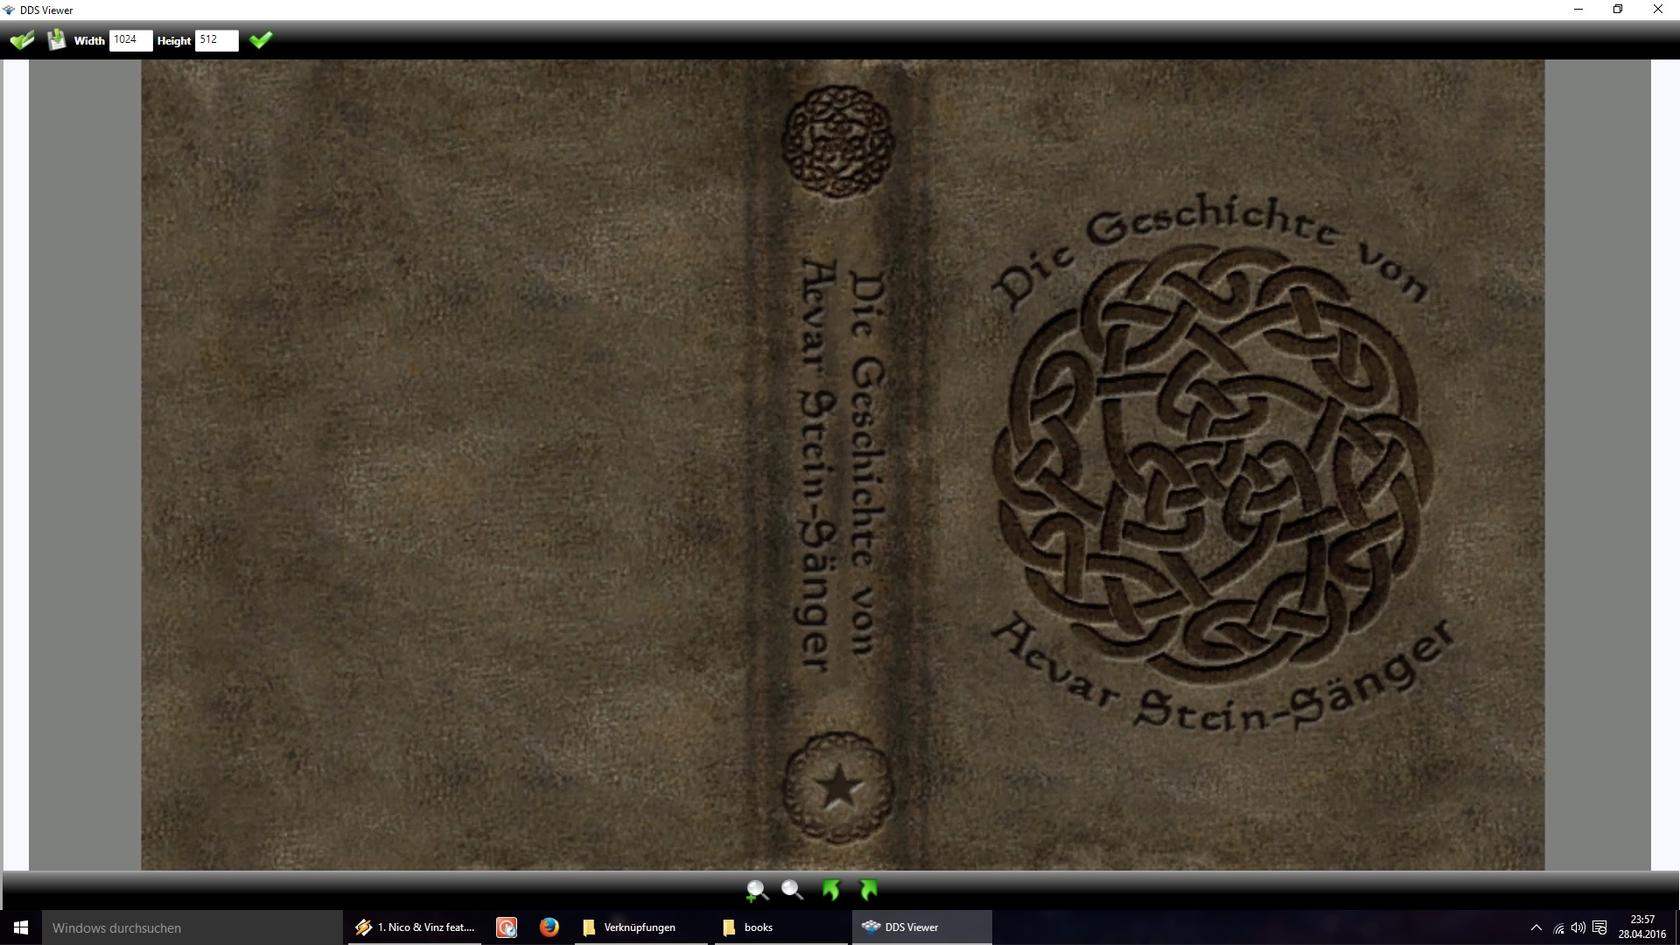The height and width of the screenshot is (945, 1680).
Task: Click the green Open file folder icon
Action: [22, 40]
